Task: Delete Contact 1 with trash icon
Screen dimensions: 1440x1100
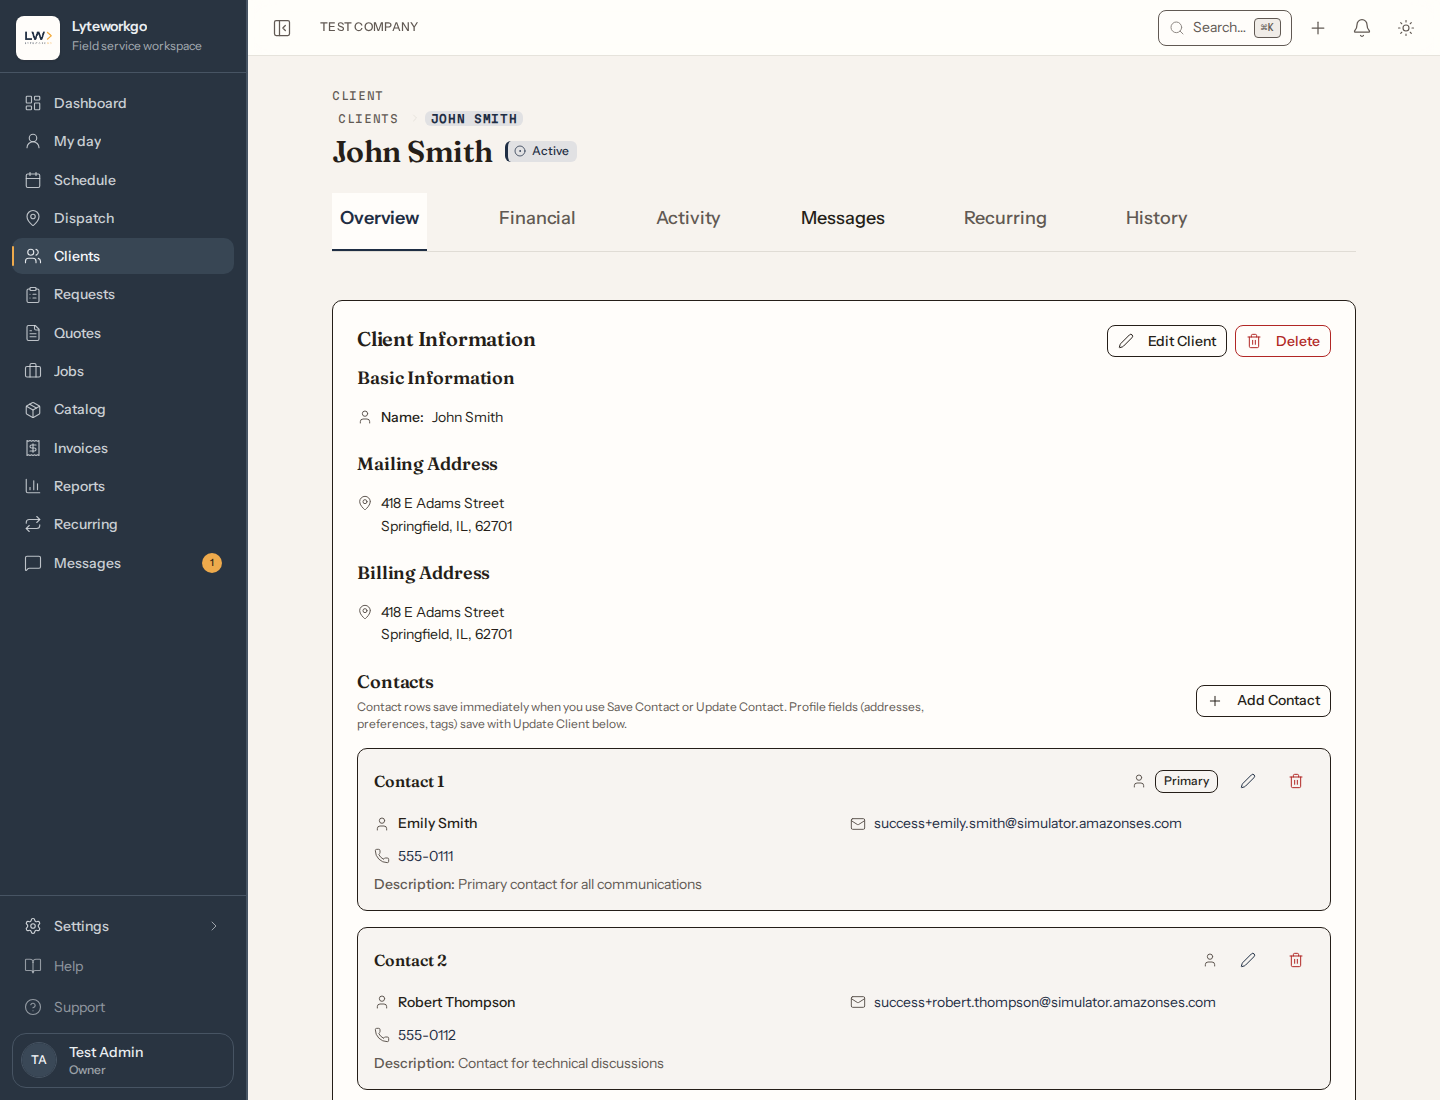Action: pyautogui.click(x=1296, y=781)
